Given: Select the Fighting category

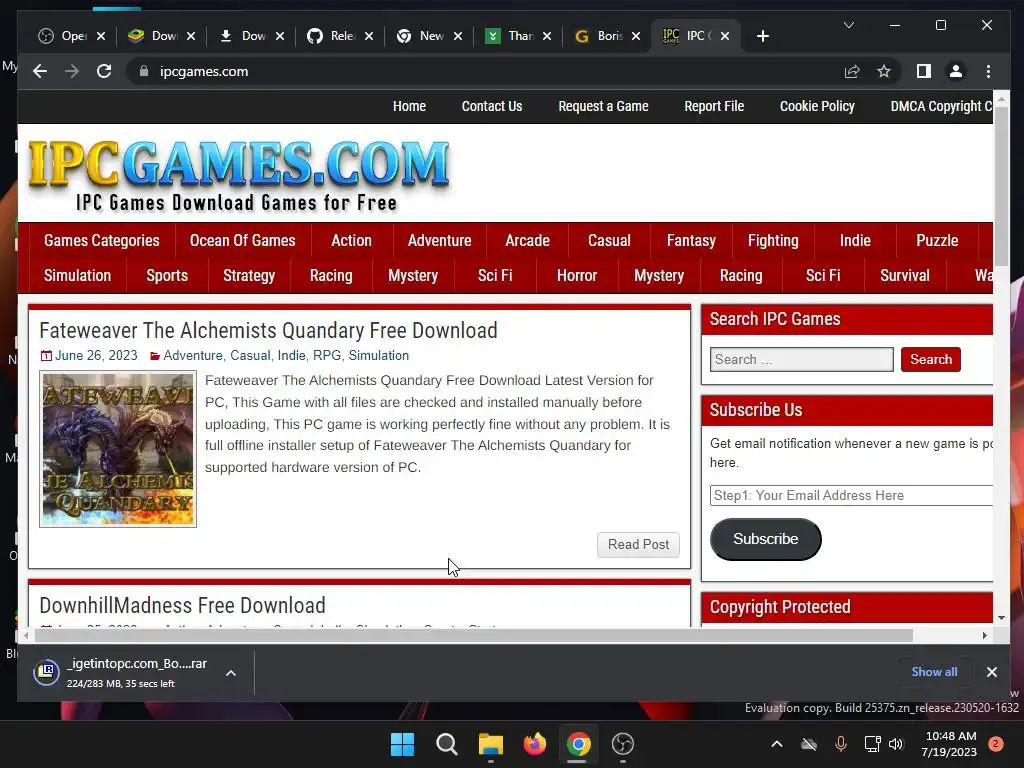Looking at the screenshot, I should 773,240.
